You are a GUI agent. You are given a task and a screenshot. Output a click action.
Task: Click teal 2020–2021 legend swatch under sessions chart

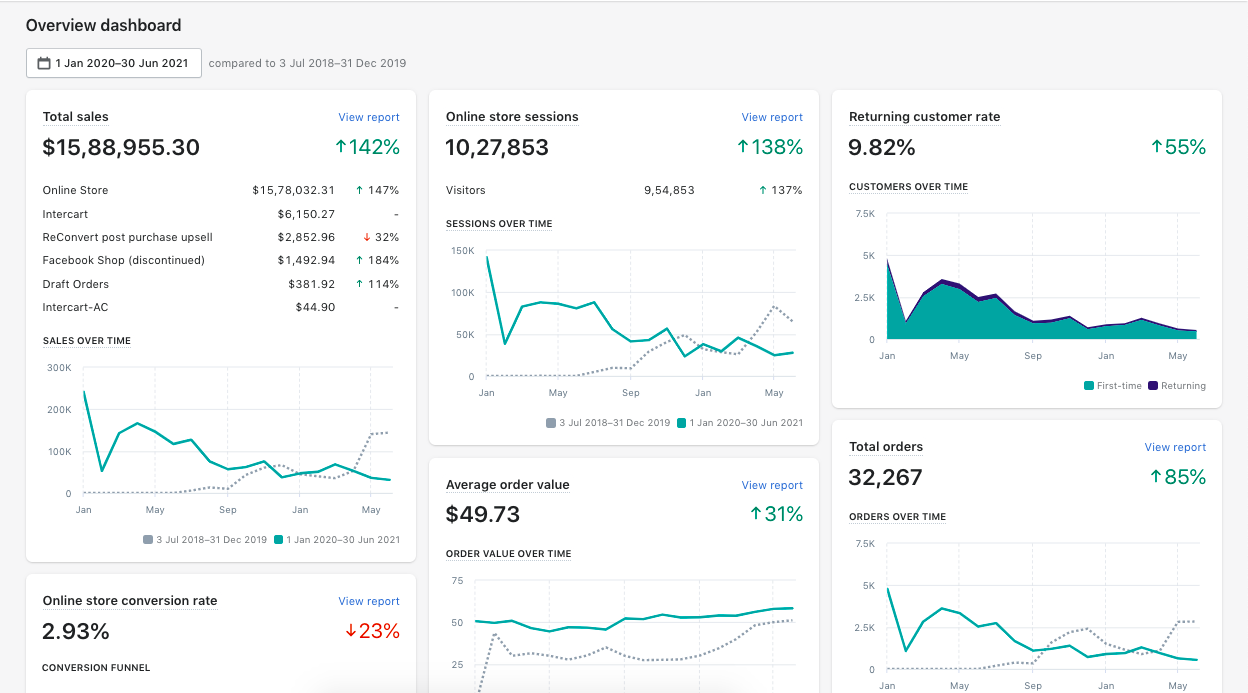pos(682,422)
